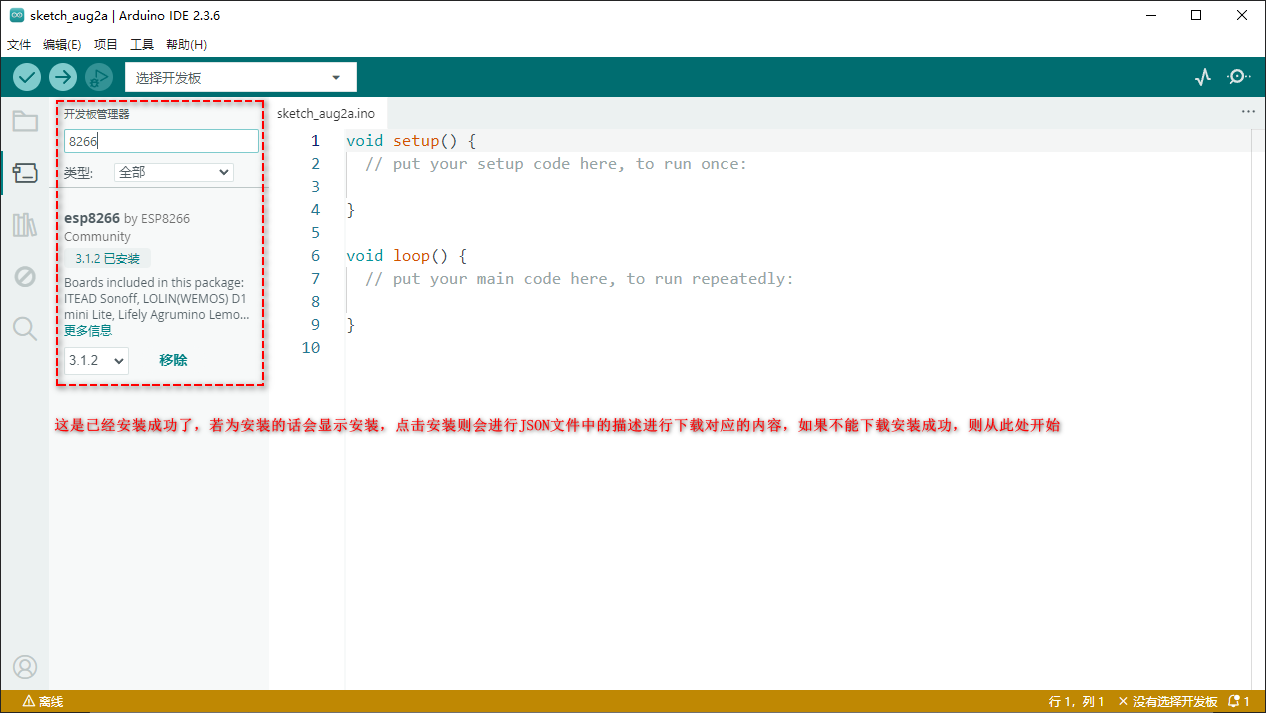Open the Serial Plotter icon
The height and width of the screenshot is (713, 1266).
[x=1203, y=77]
